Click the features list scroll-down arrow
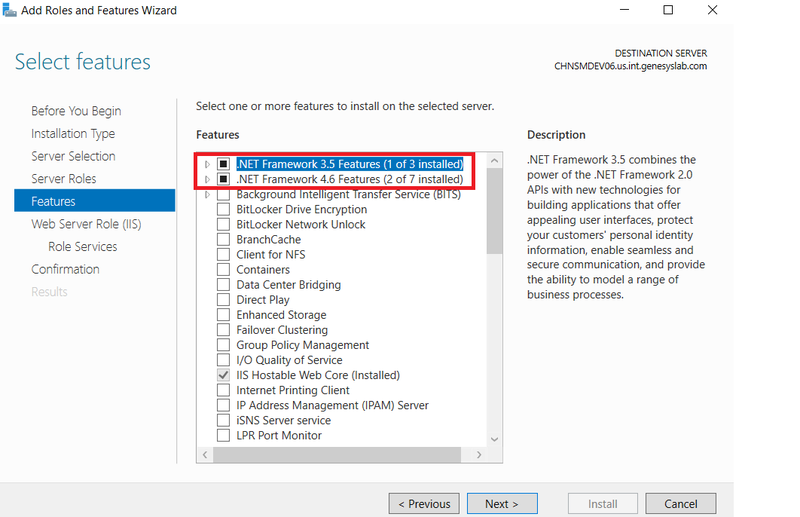800x517 pixels. (494, 439)
